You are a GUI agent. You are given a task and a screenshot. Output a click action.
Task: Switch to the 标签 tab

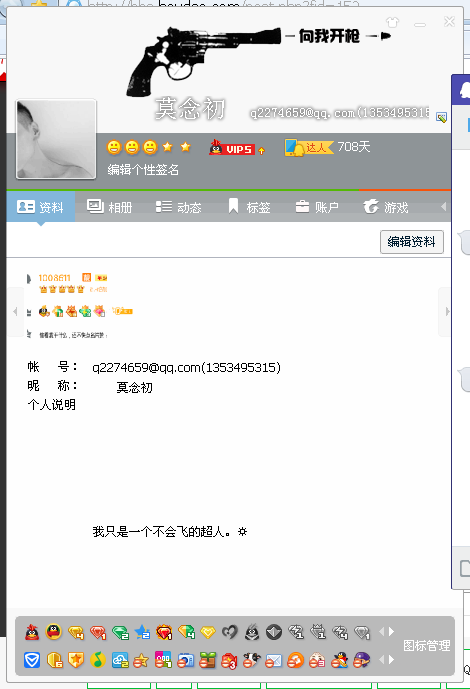249,207
